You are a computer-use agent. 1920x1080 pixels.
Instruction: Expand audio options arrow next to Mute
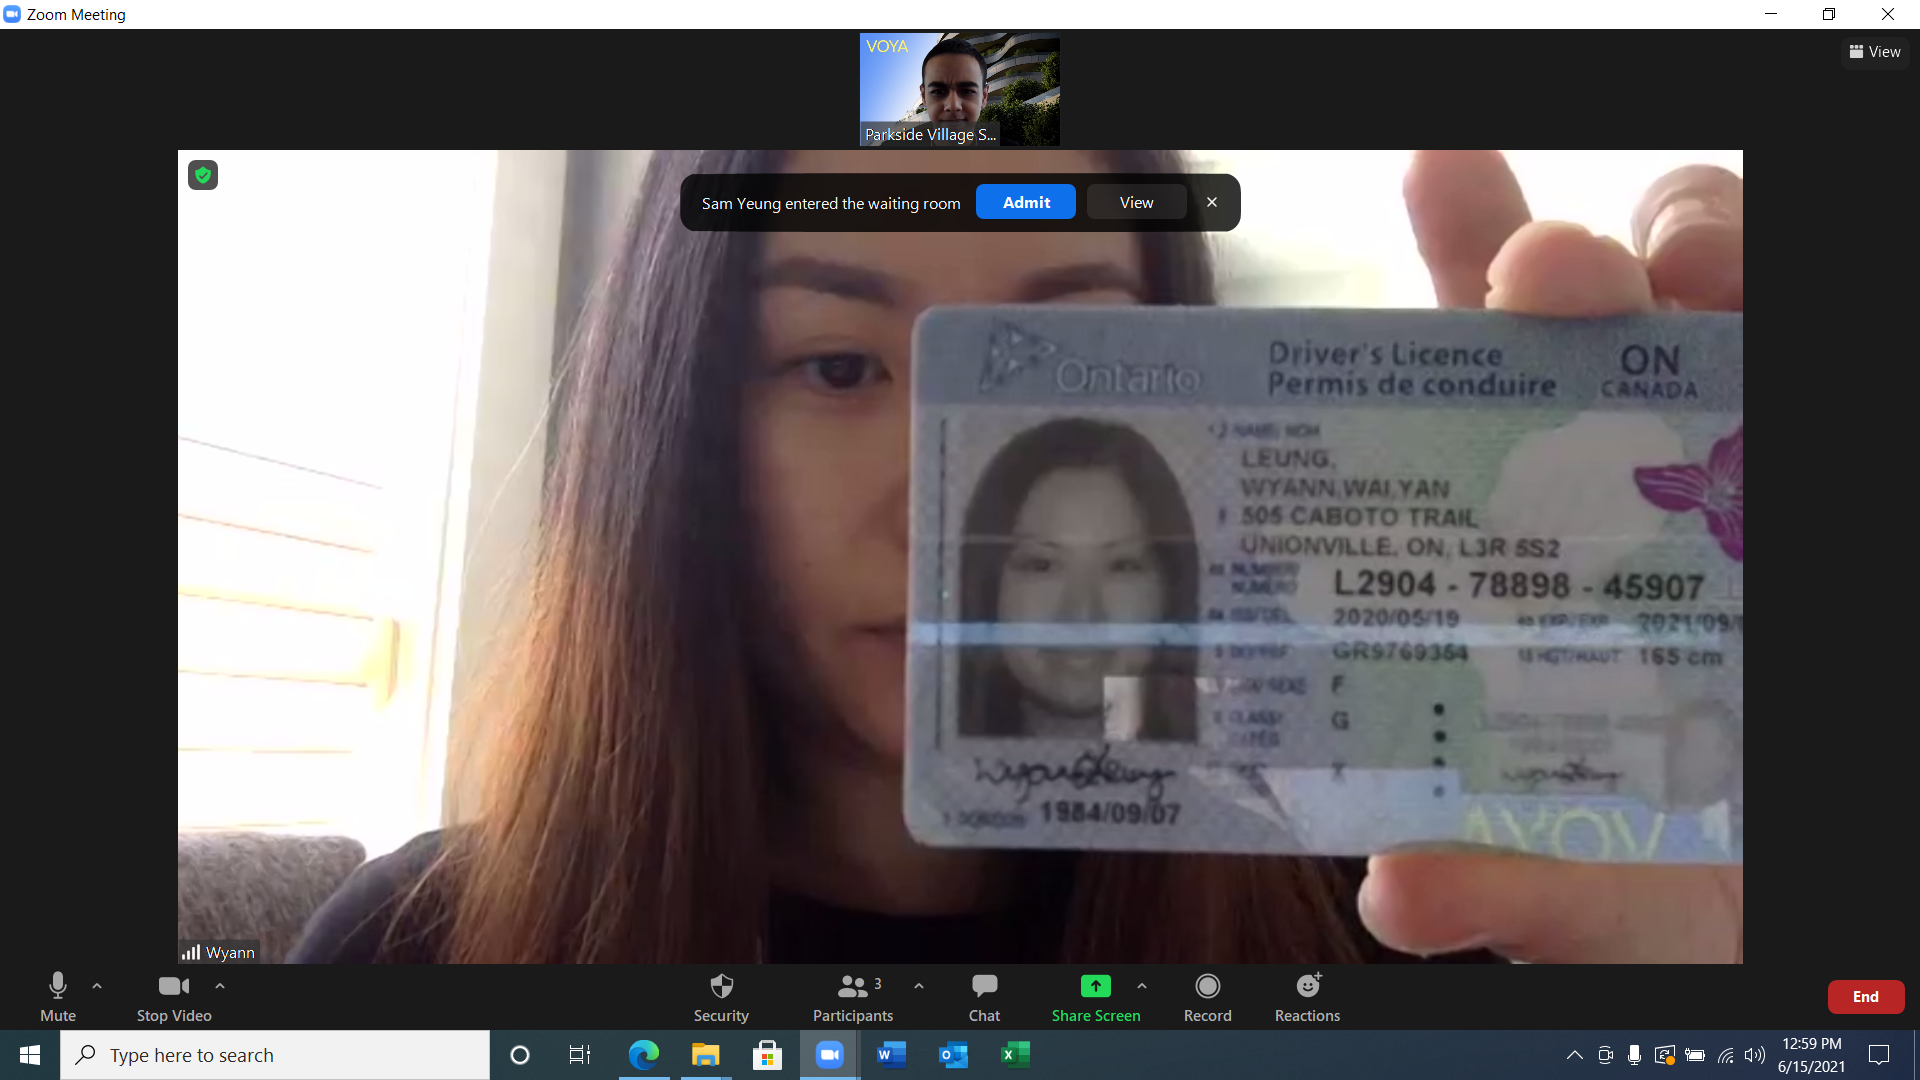[x=97, y=986]
